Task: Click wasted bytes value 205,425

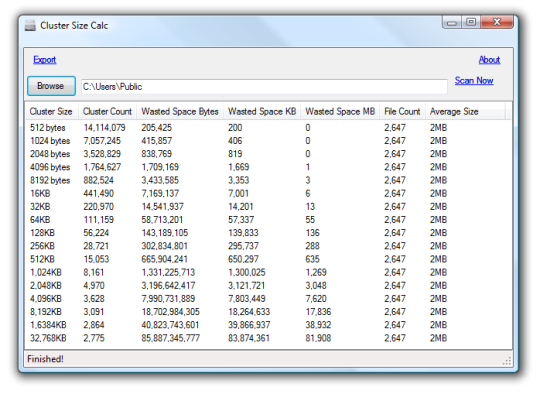Action: click(x=156, y=128)
